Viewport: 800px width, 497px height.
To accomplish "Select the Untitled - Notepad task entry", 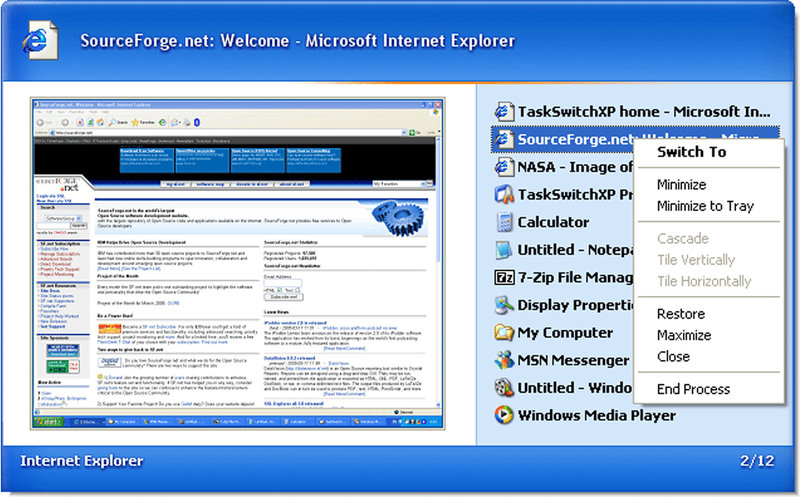I will [562, 250].
